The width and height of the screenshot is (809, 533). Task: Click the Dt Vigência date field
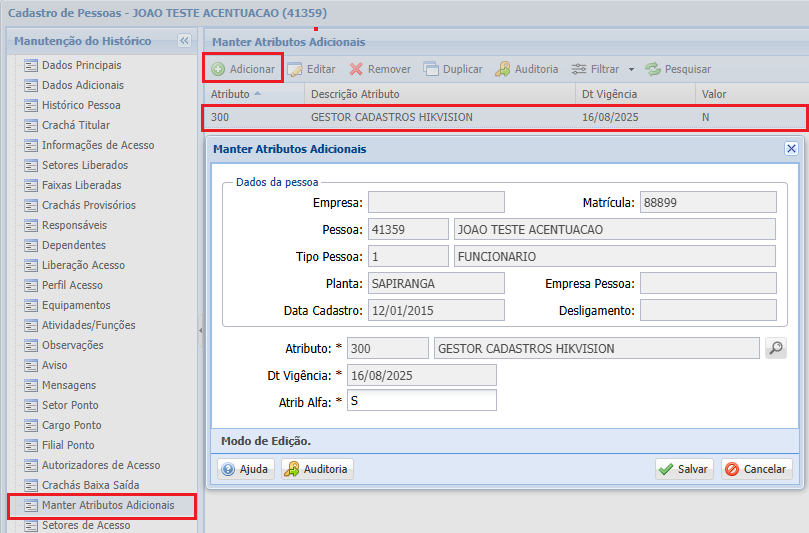[x=422, y=375]
